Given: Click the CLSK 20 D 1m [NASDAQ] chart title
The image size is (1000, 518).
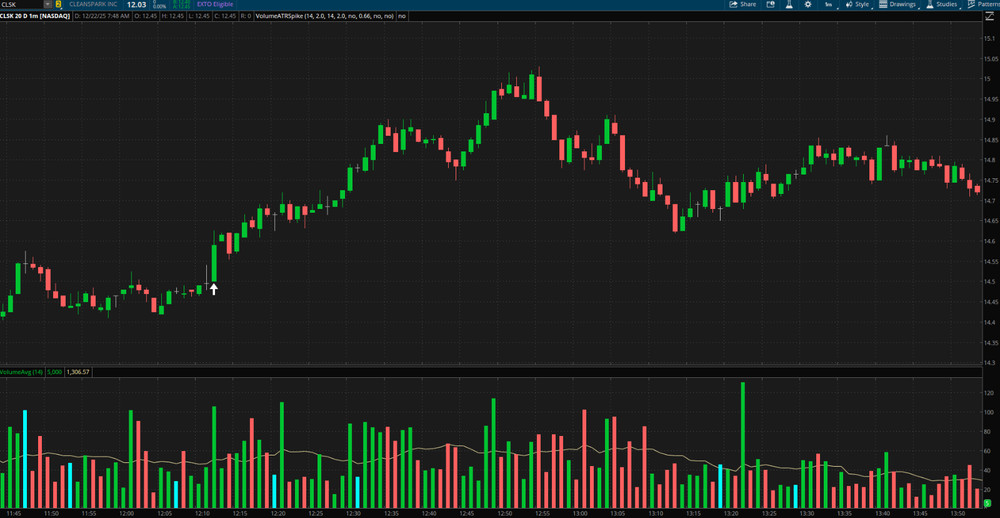Looking at the screenshot, I should (35, 15).
